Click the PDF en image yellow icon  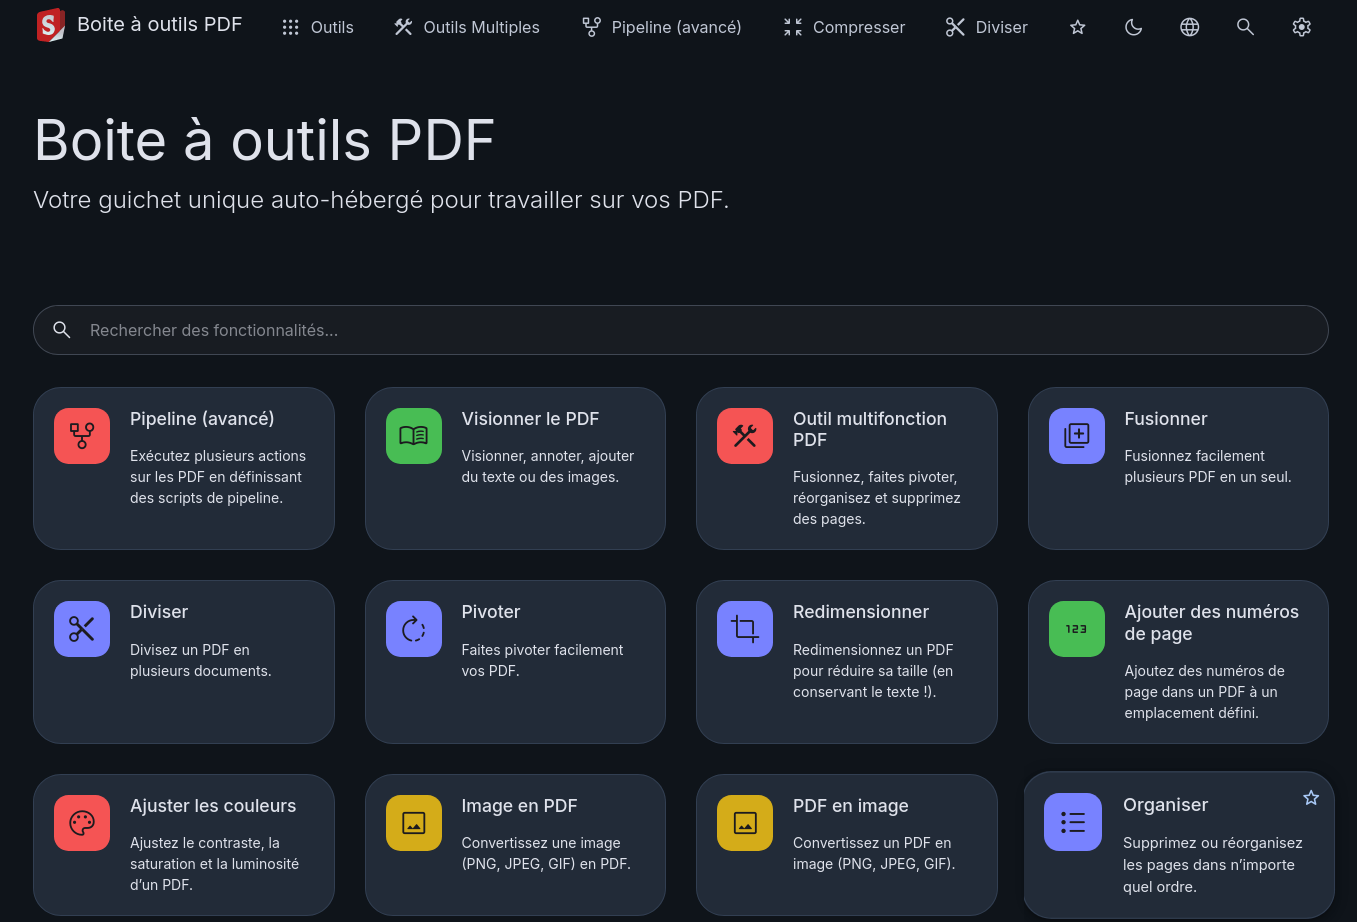coord(745,823)
